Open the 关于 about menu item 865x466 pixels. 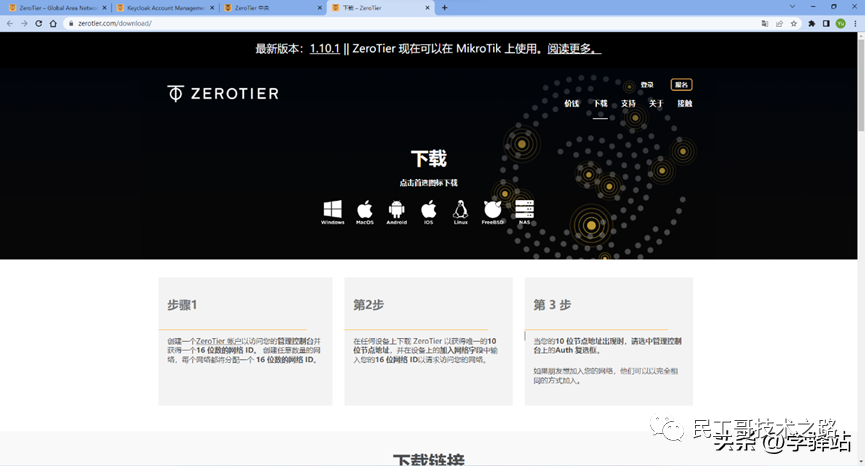656,103
